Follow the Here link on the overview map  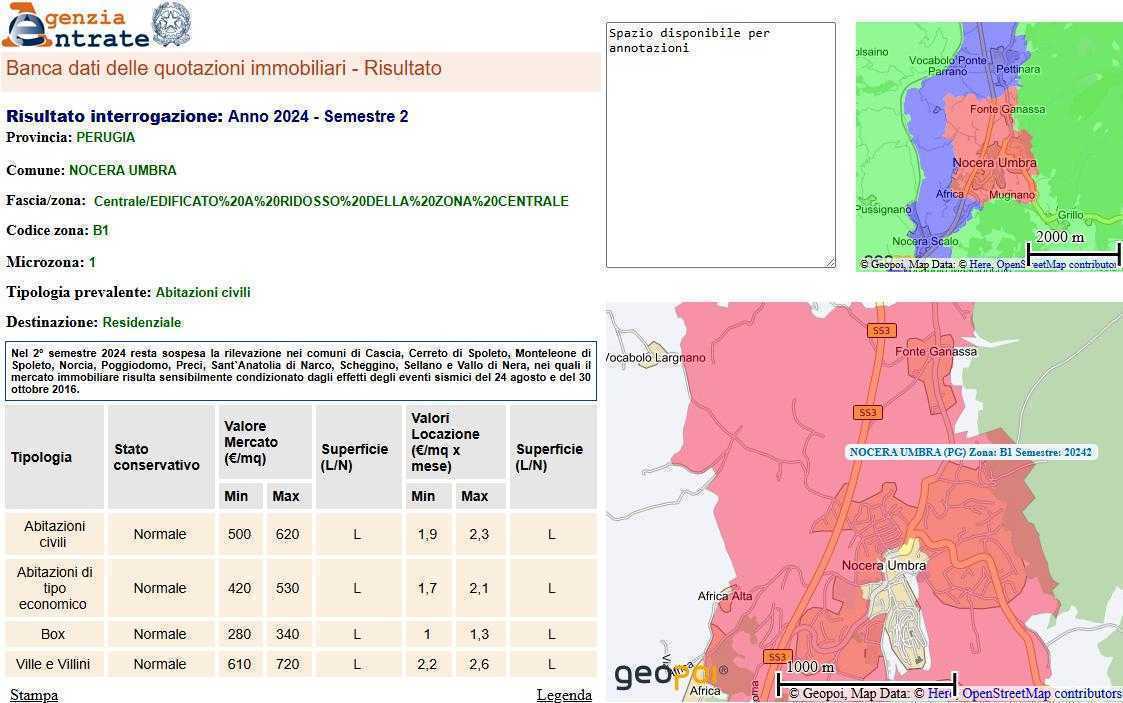[980, 265]
